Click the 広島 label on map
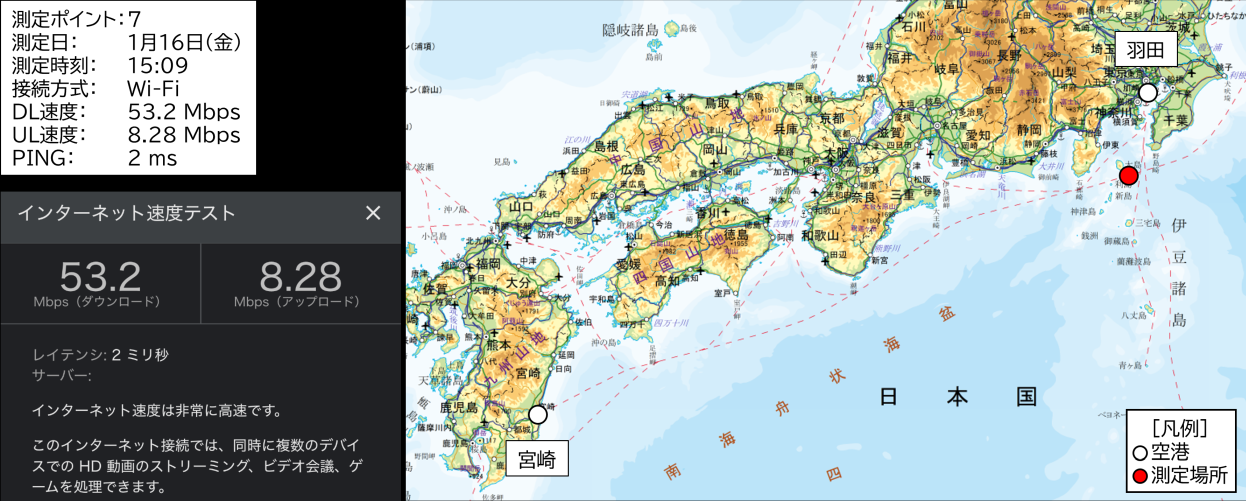 pyautogui.click(x=632, y=171)
